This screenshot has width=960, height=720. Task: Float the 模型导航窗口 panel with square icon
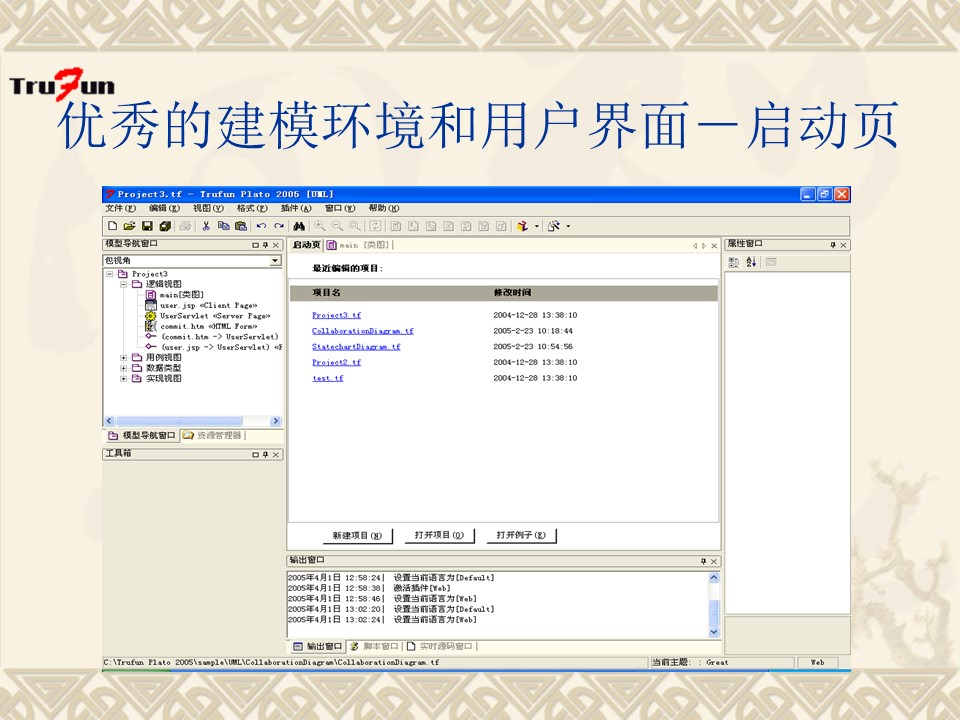coord(256,245)
